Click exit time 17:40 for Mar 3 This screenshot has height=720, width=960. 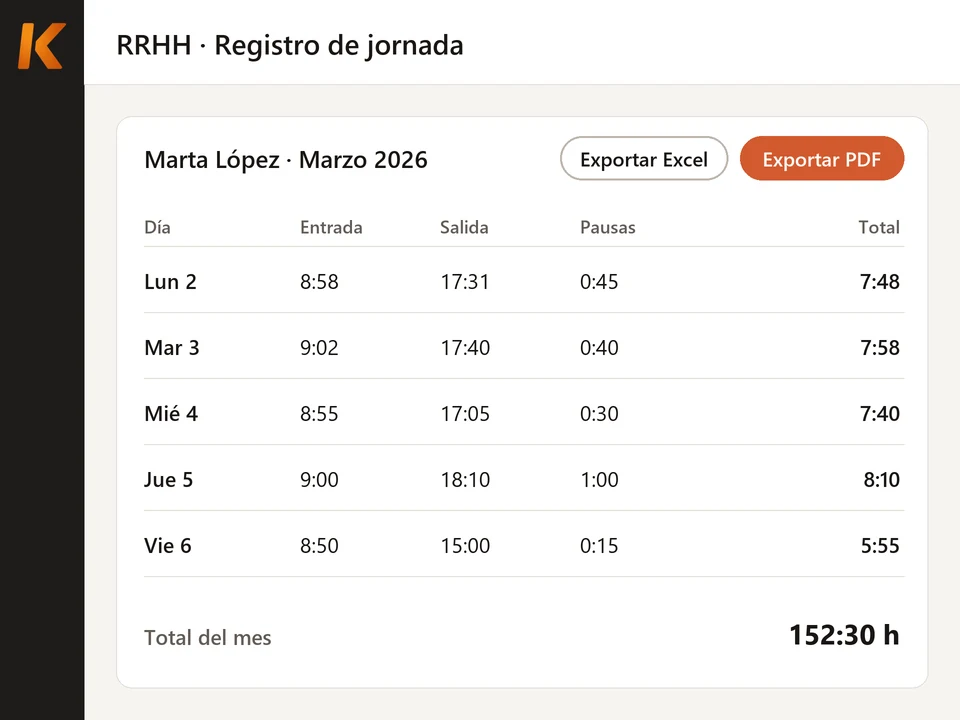[x=465, y=348]
